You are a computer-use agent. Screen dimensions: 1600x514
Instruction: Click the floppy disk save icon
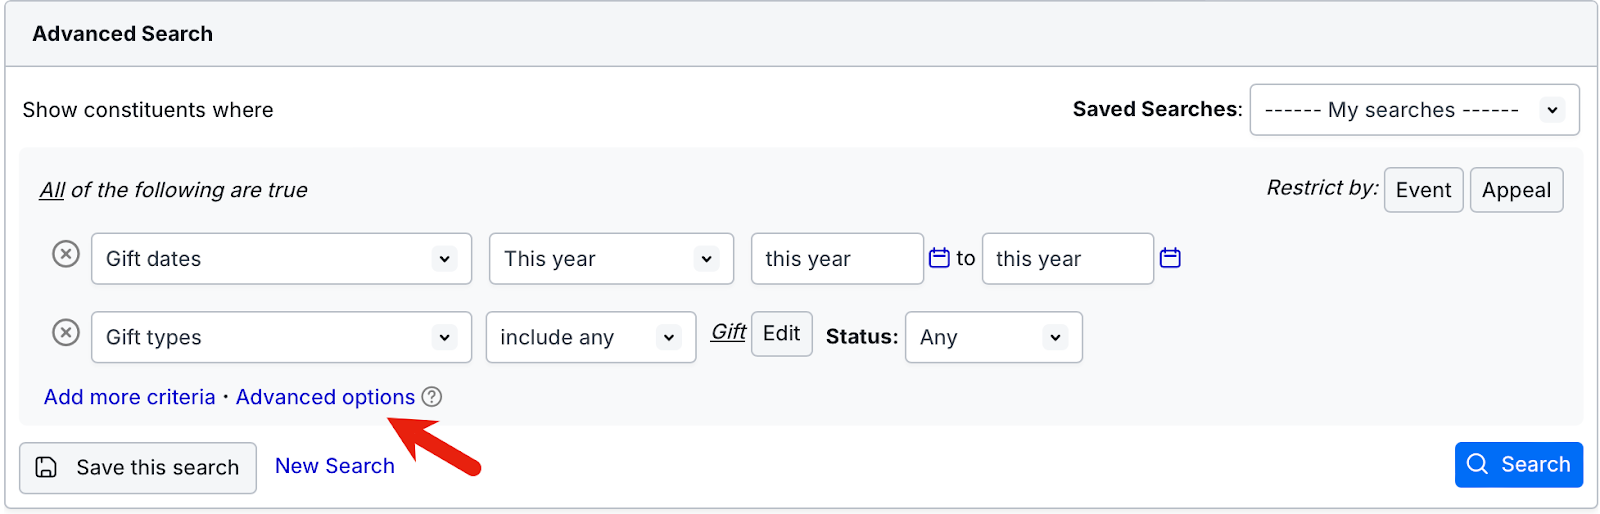point(46,467)
